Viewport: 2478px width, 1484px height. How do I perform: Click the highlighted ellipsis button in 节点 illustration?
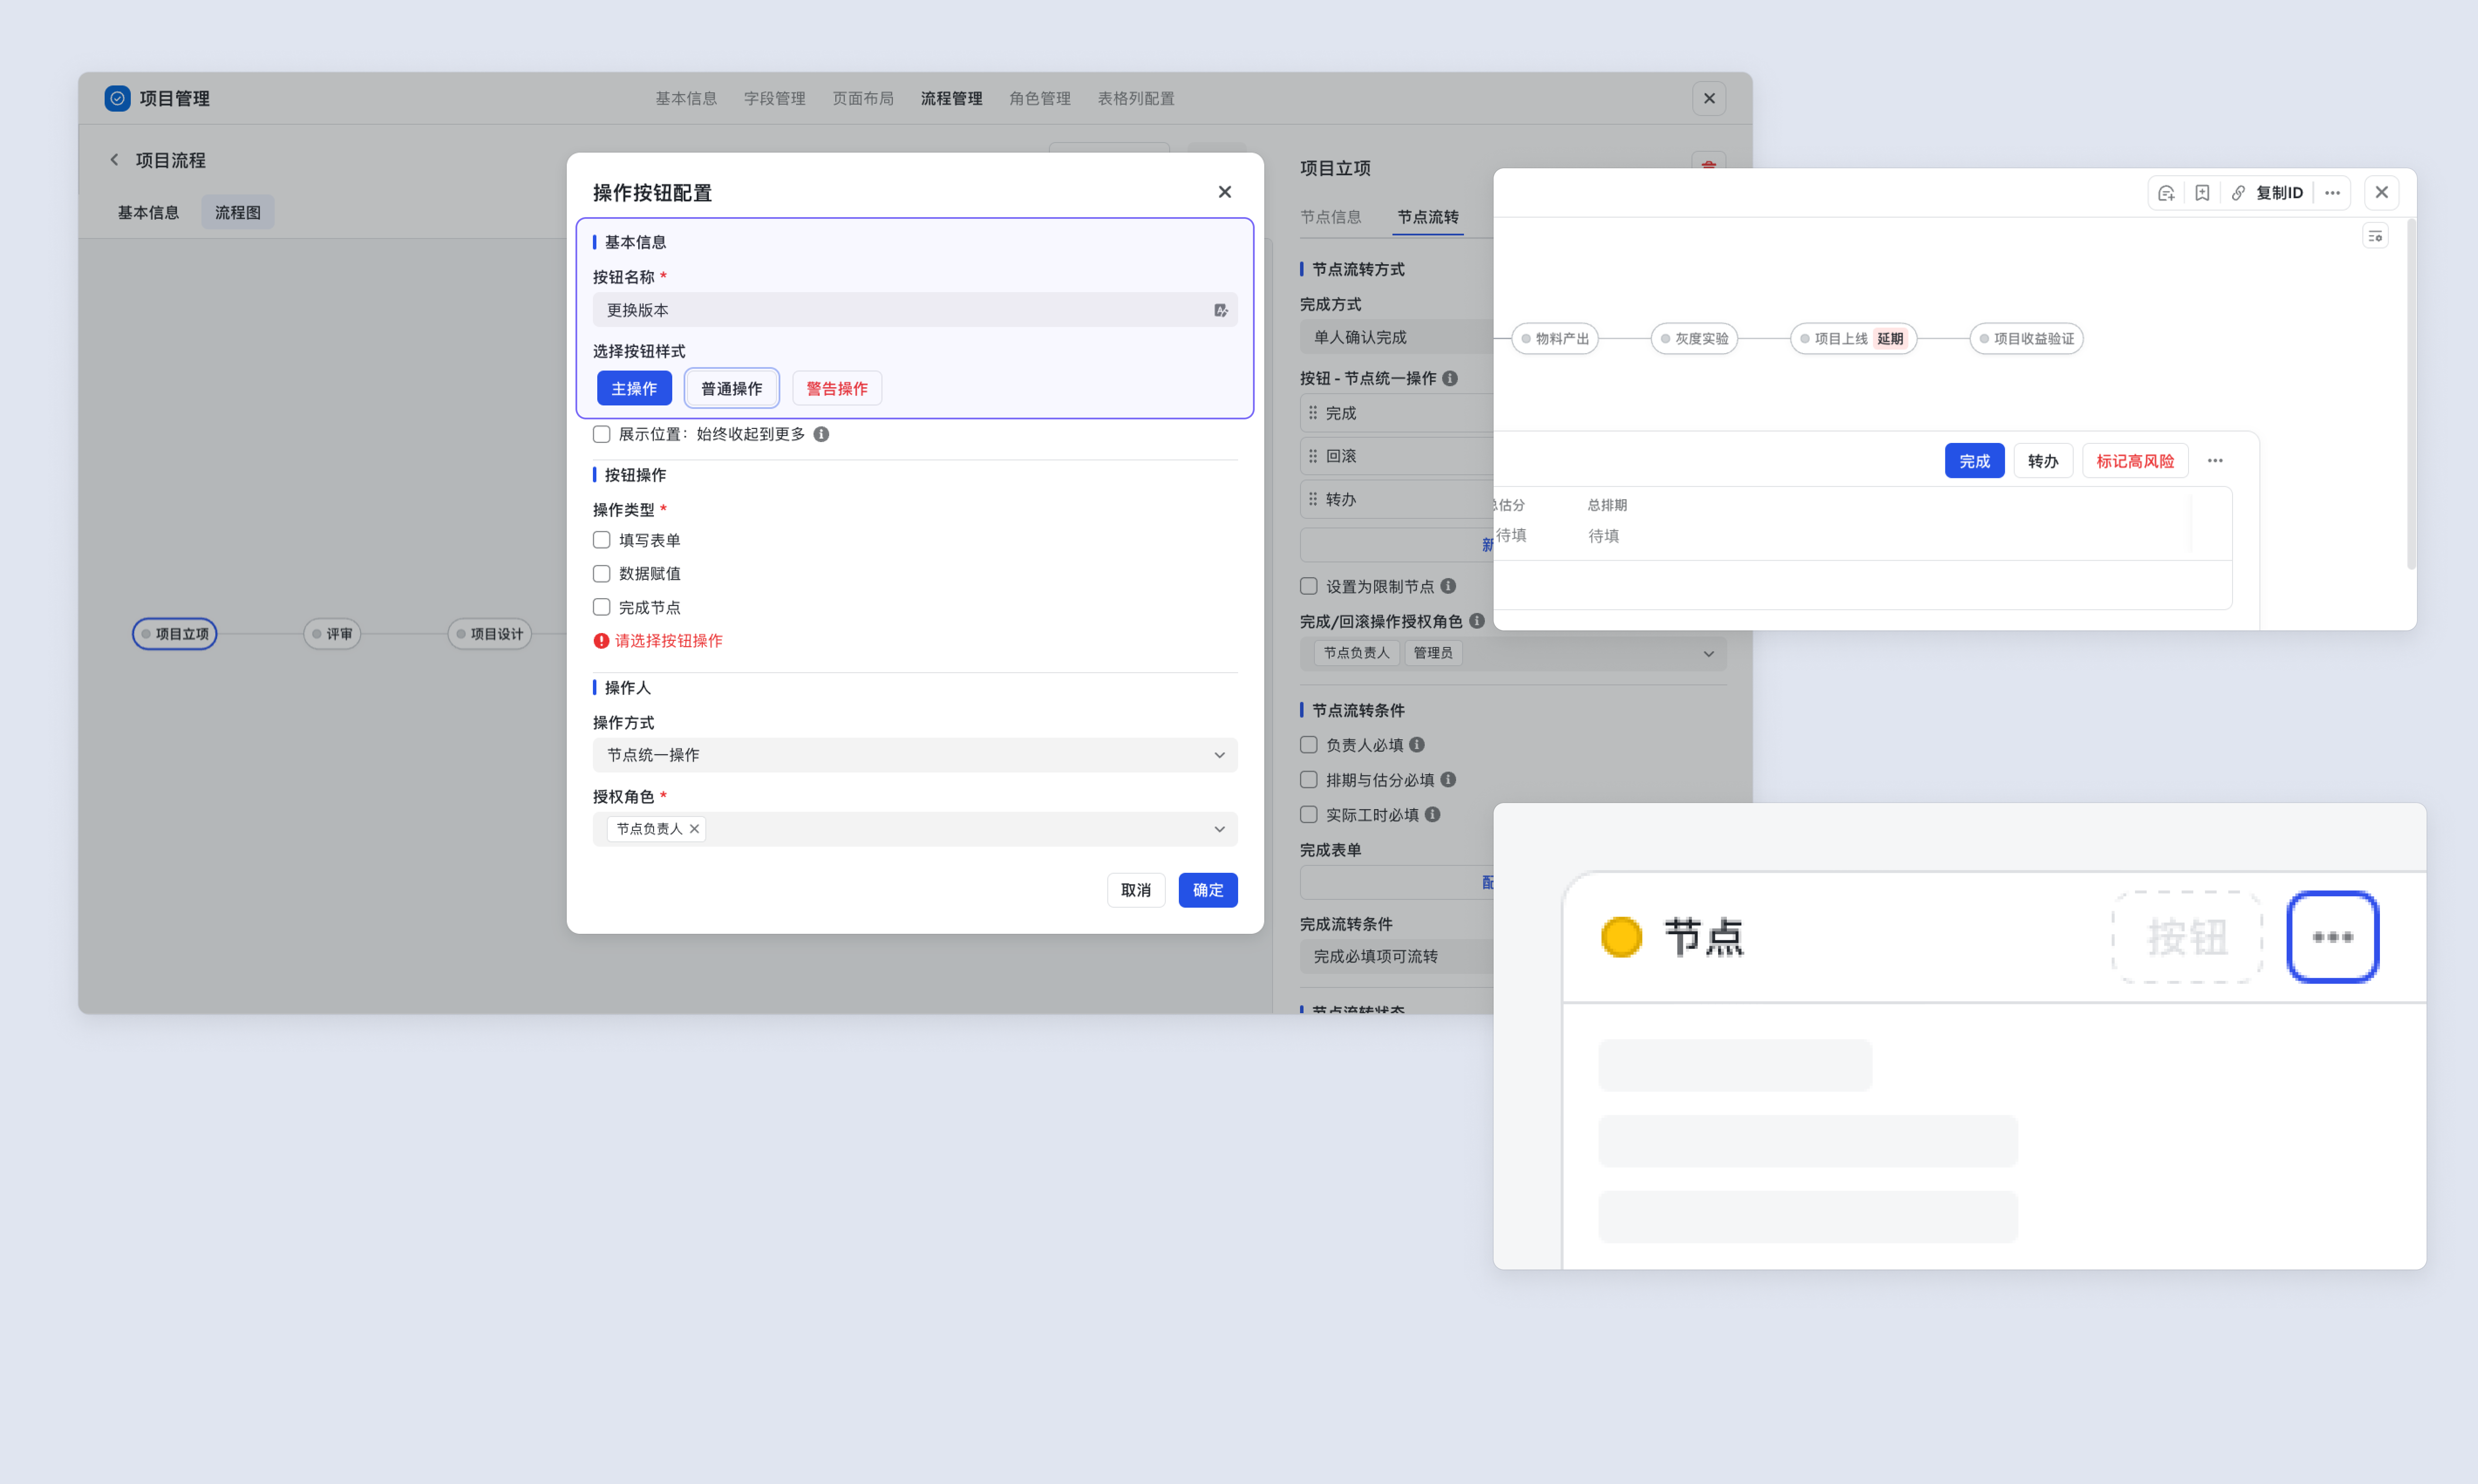(x=2333, y=937)
